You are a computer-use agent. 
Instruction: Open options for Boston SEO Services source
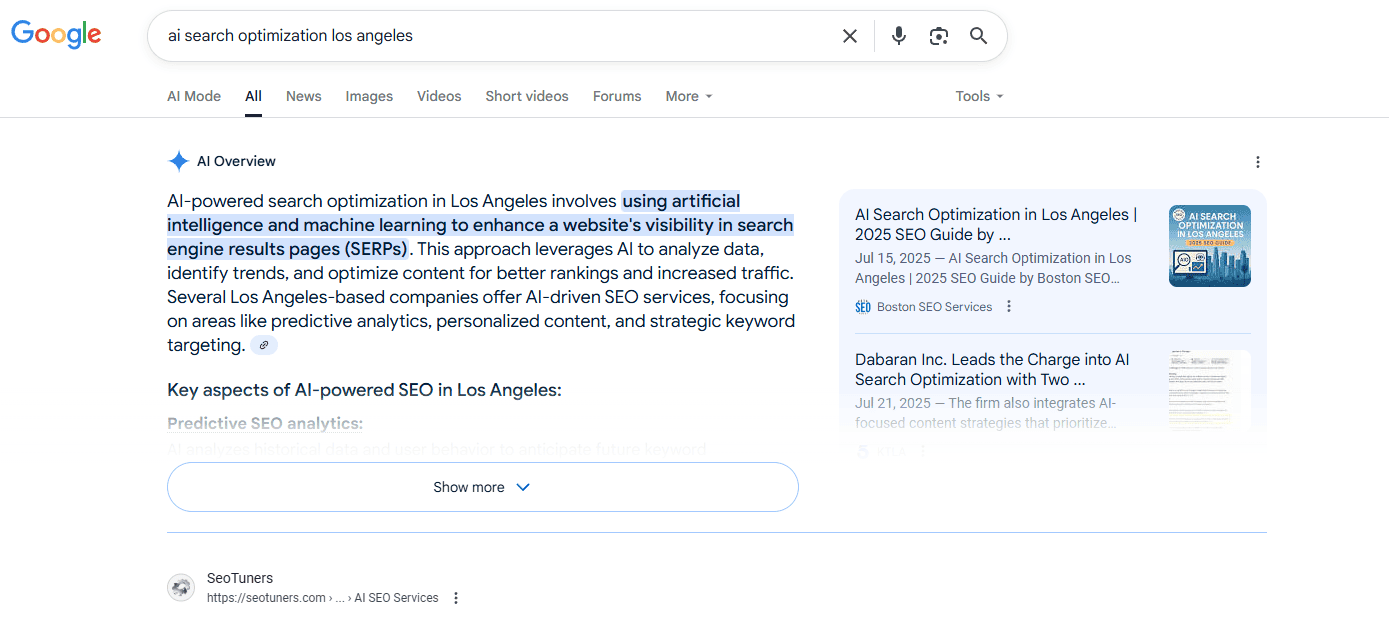click(1009, 307)
